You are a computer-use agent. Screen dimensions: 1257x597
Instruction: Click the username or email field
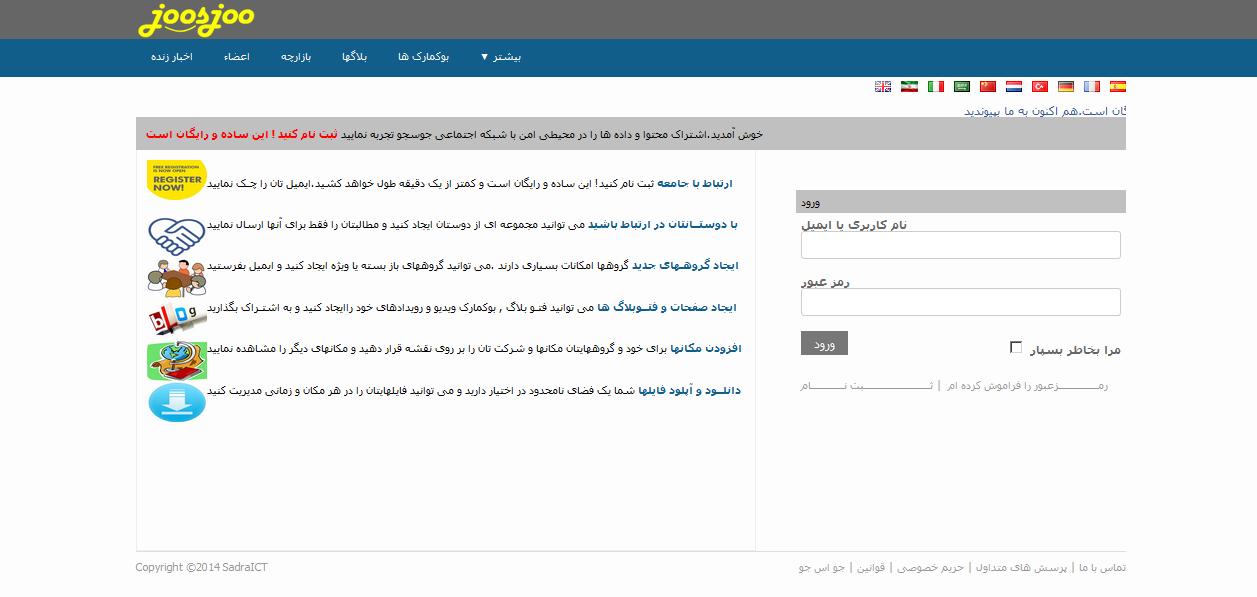pos(960,245)
